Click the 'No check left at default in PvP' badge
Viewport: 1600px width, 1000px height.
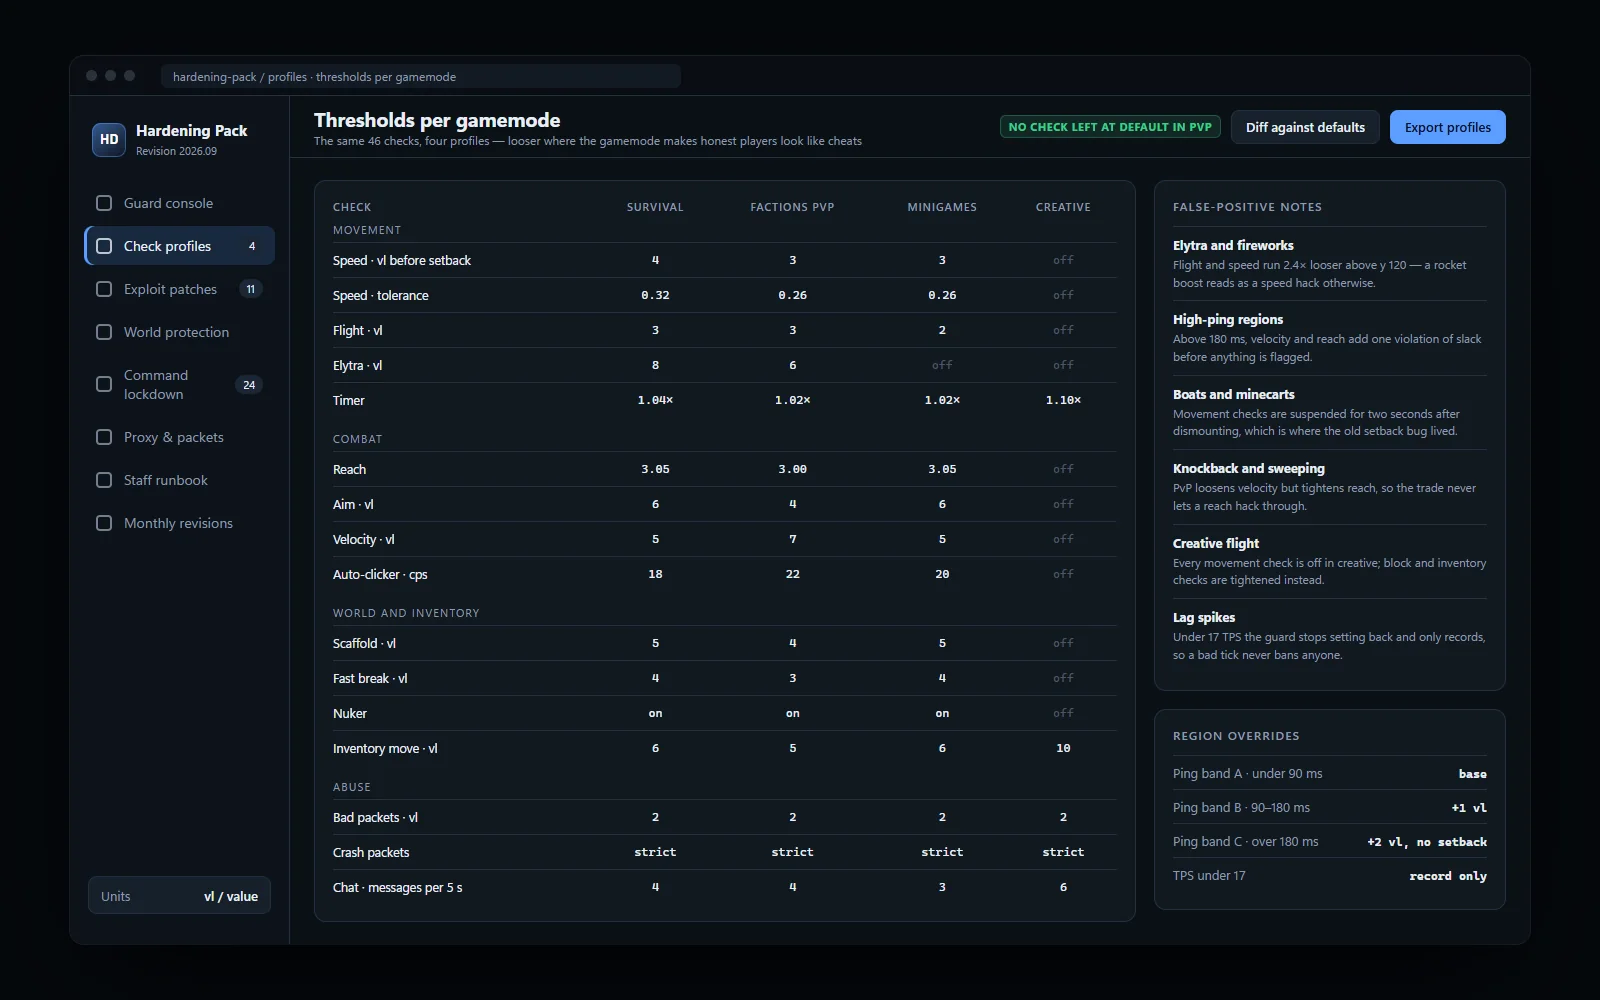click(1110, 127)
